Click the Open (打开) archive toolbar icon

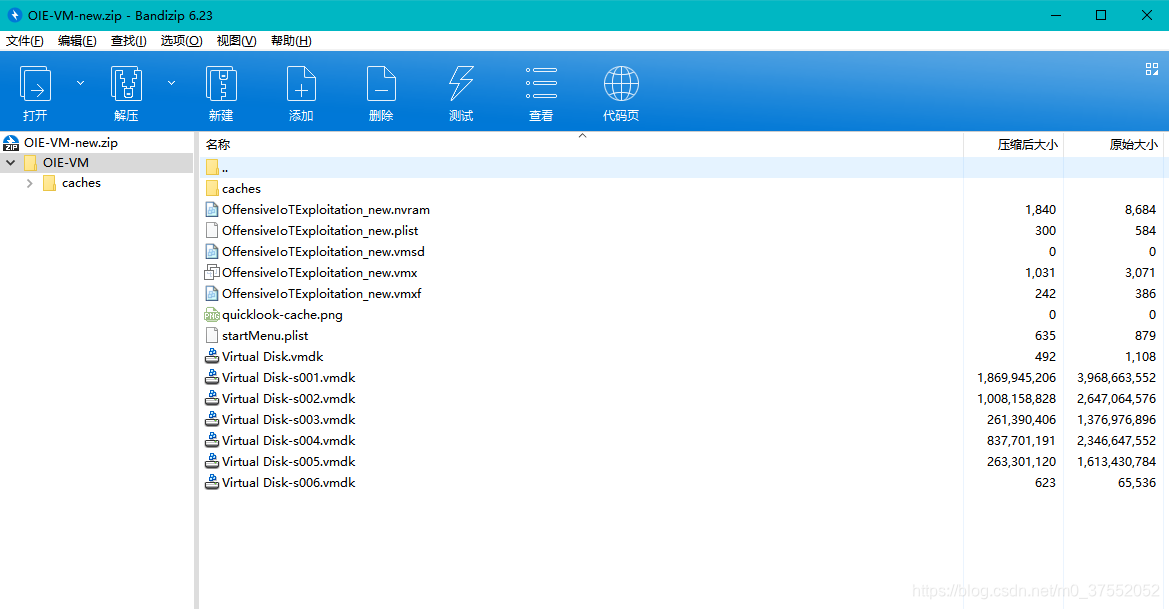[35, 84]
